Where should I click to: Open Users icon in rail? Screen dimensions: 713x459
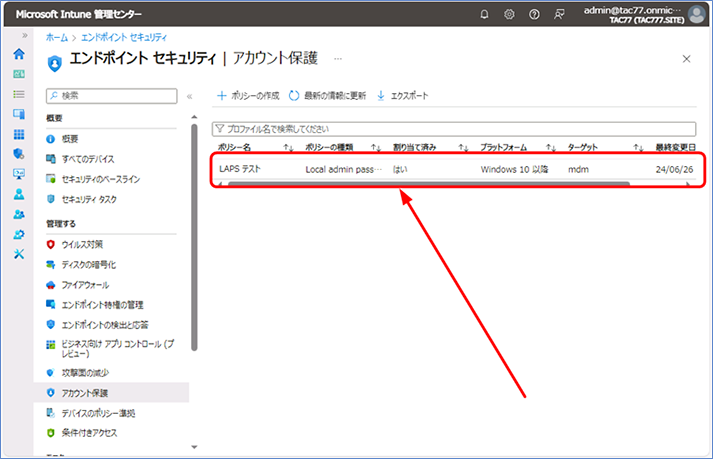[x=19, y=194]
